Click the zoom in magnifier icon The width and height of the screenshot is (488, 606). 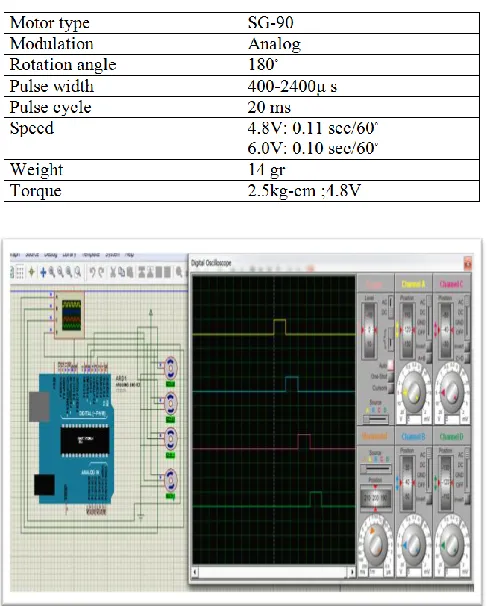[x=52, y=272]
